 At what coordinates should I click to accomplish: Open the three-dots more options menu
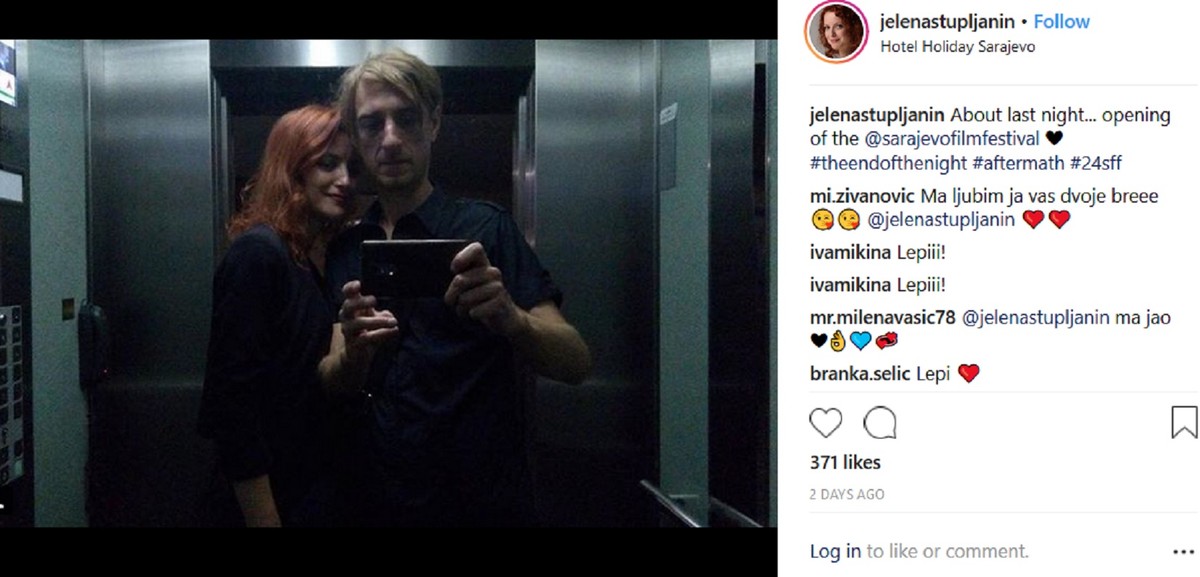tap(1182, 552)
